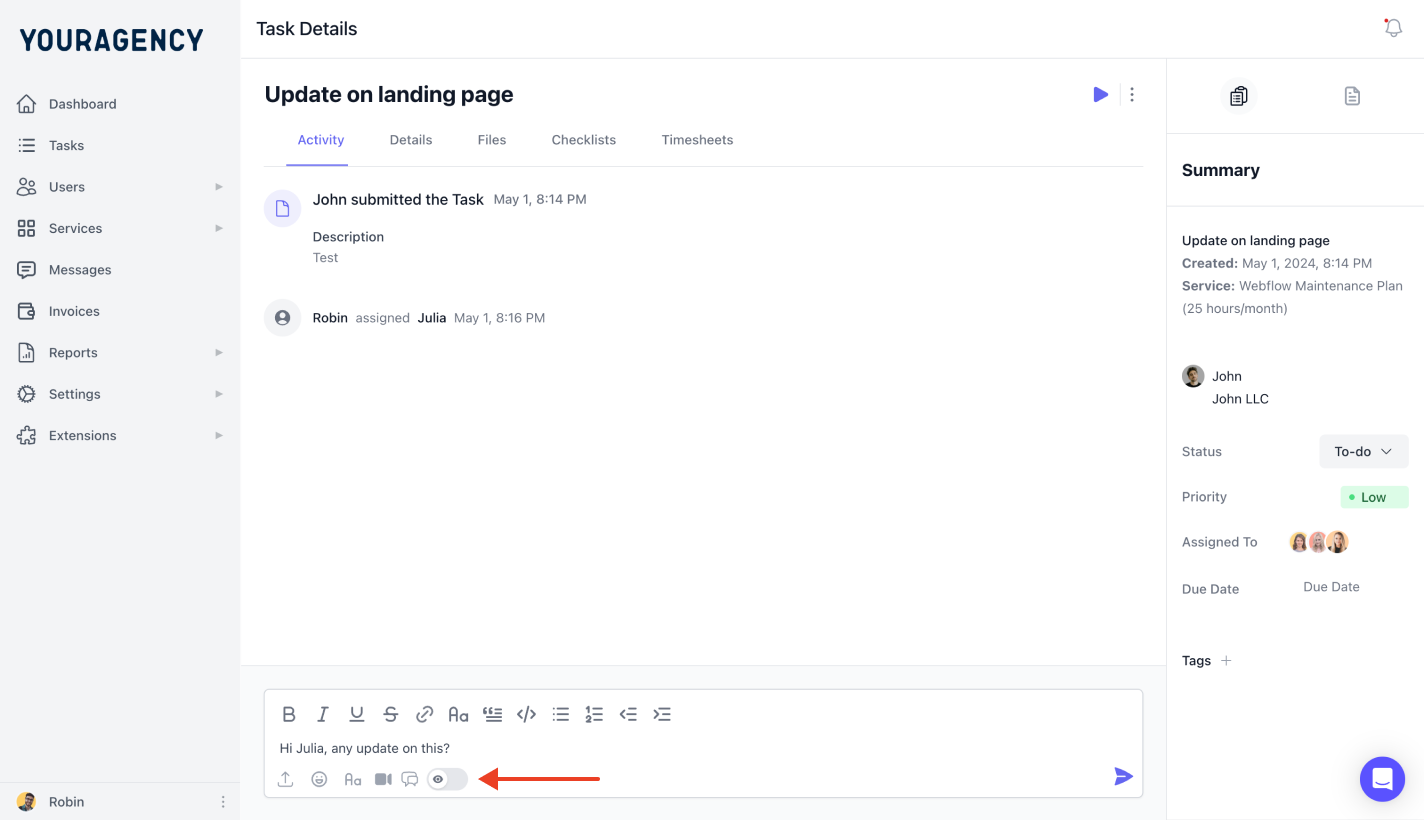Click John's avatar in Summary

click(x=1193, y=376)
